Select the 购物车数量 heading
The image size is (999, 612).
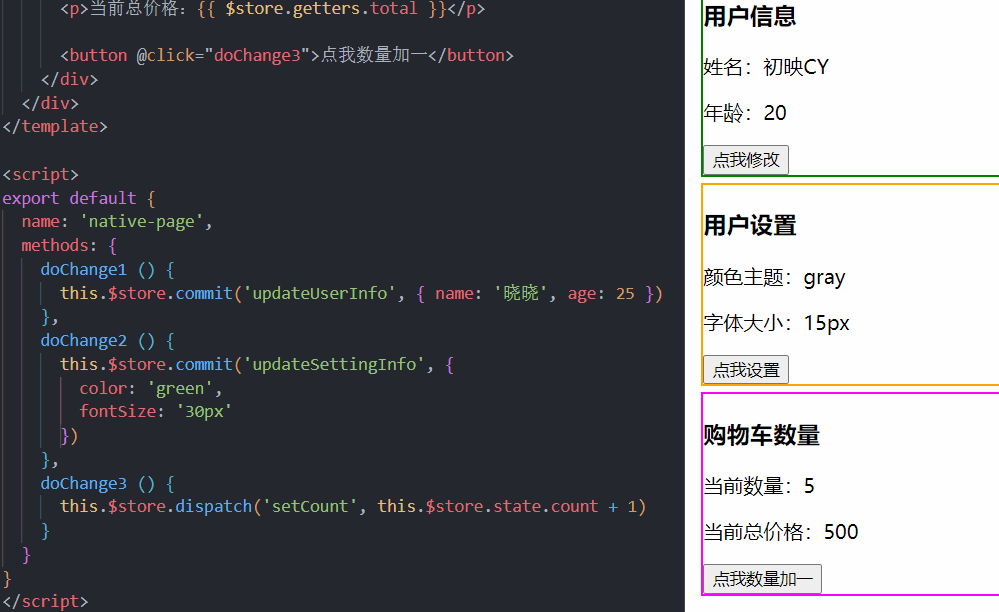tap(761, 435)
